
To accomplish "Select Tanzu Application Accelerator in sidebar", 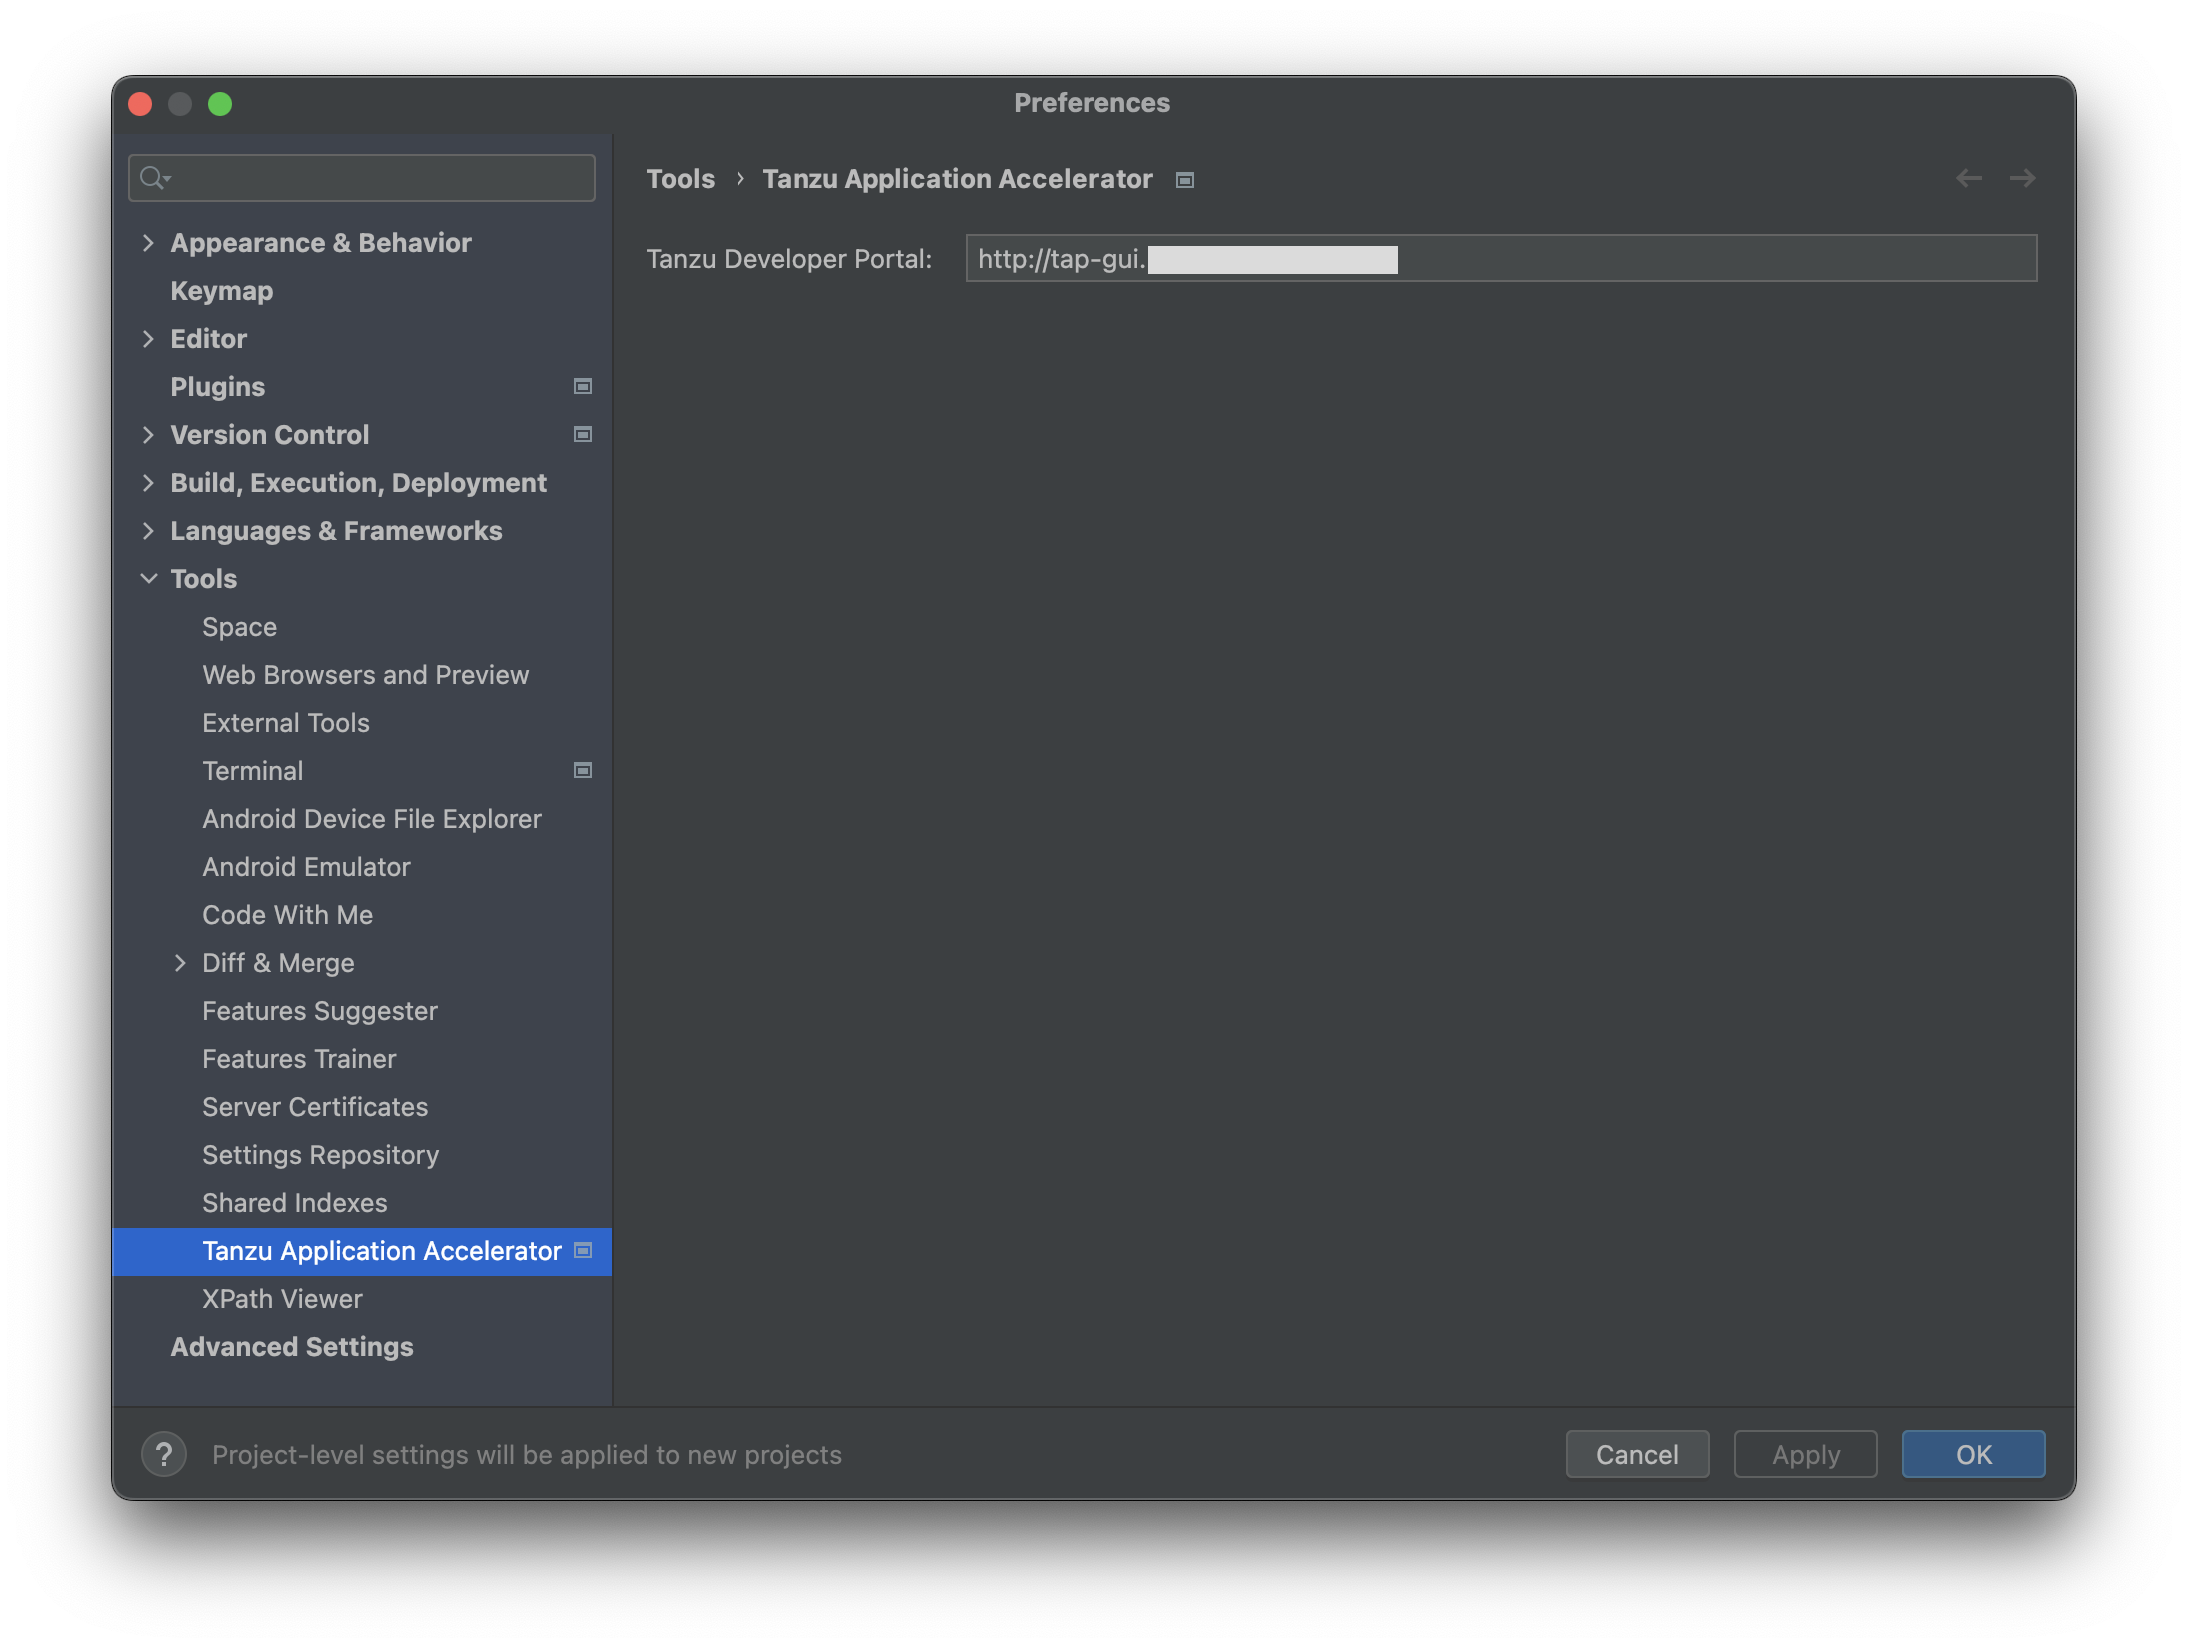I will pyautogui.click(x=362, y=1251).
